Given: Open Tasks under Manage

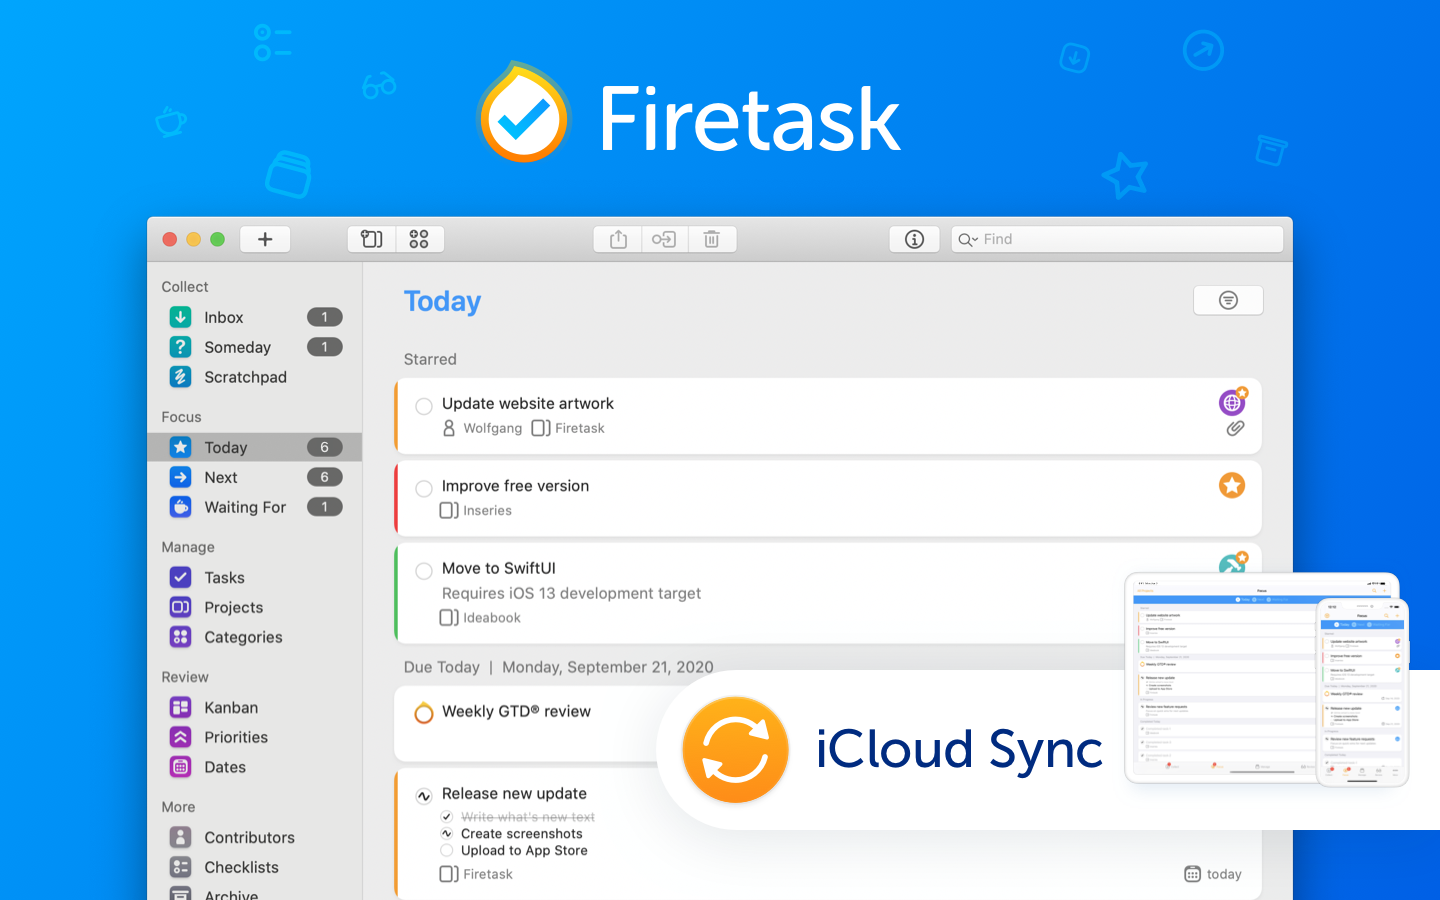Looking at the screenshot, I should (255, 577).
